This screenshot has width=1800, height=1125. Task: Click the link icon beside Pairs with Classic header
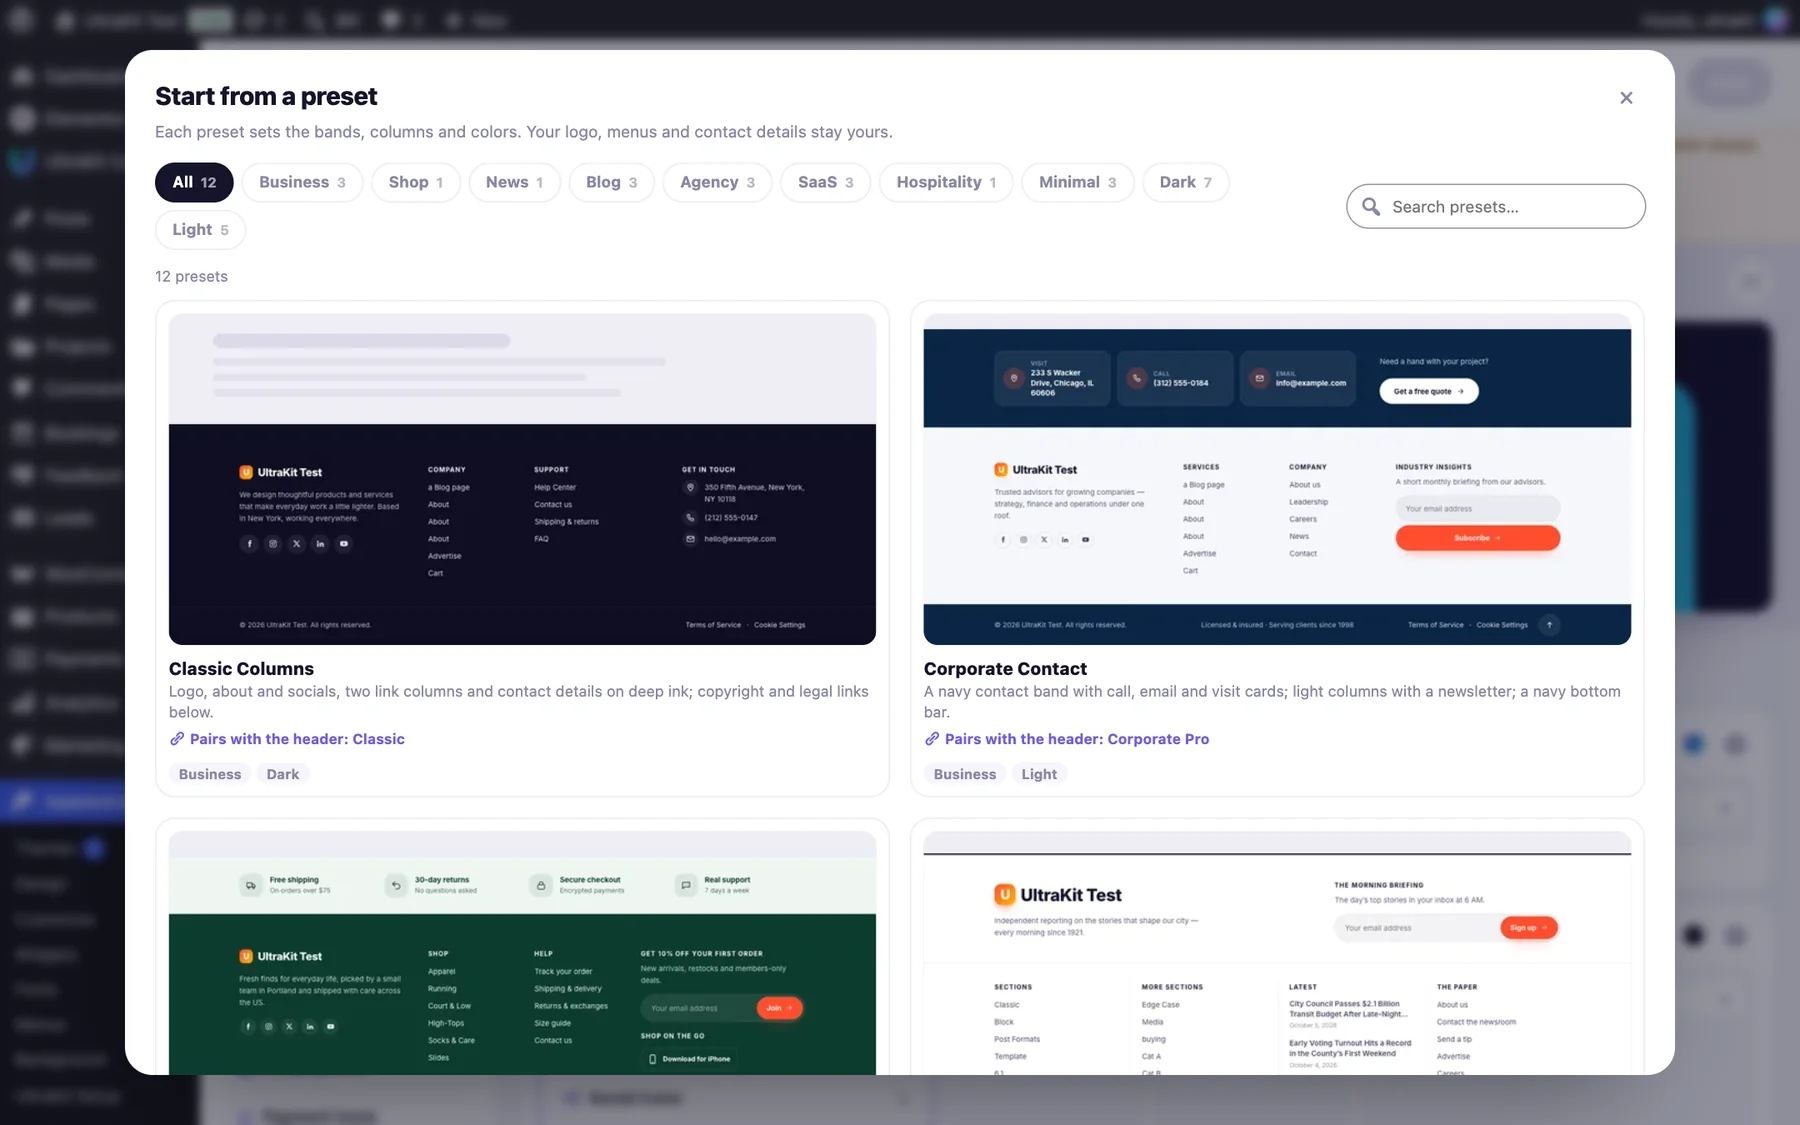click(177, 739)
